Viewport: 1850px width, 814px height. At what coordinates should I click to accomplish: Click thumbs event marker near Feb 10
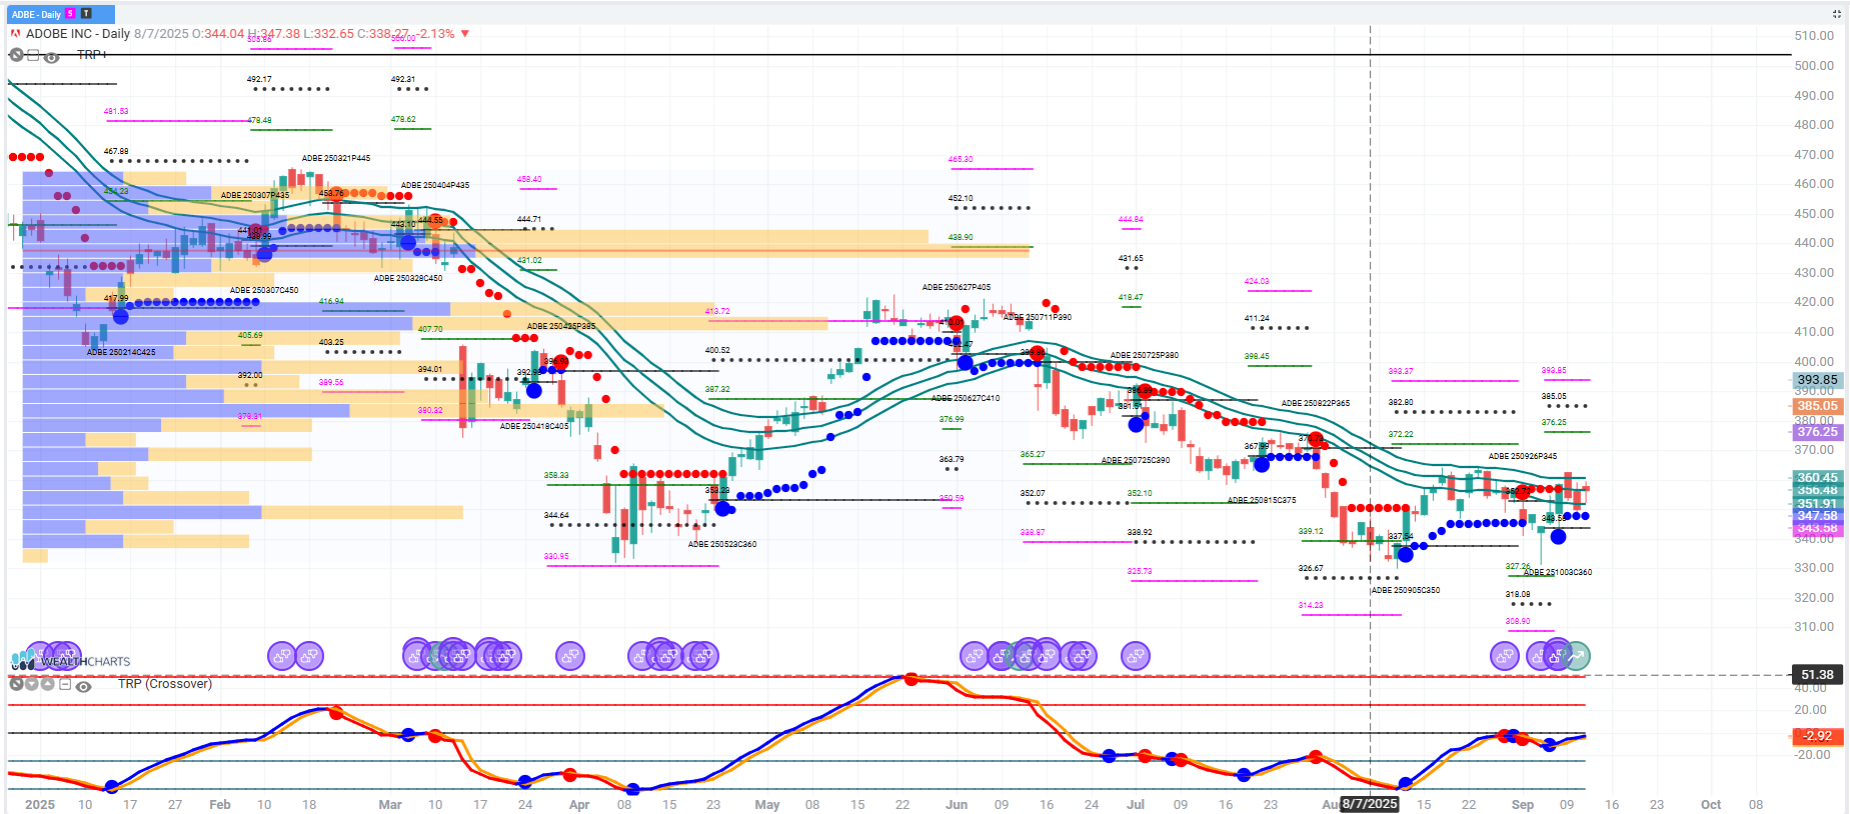[282, 656]
